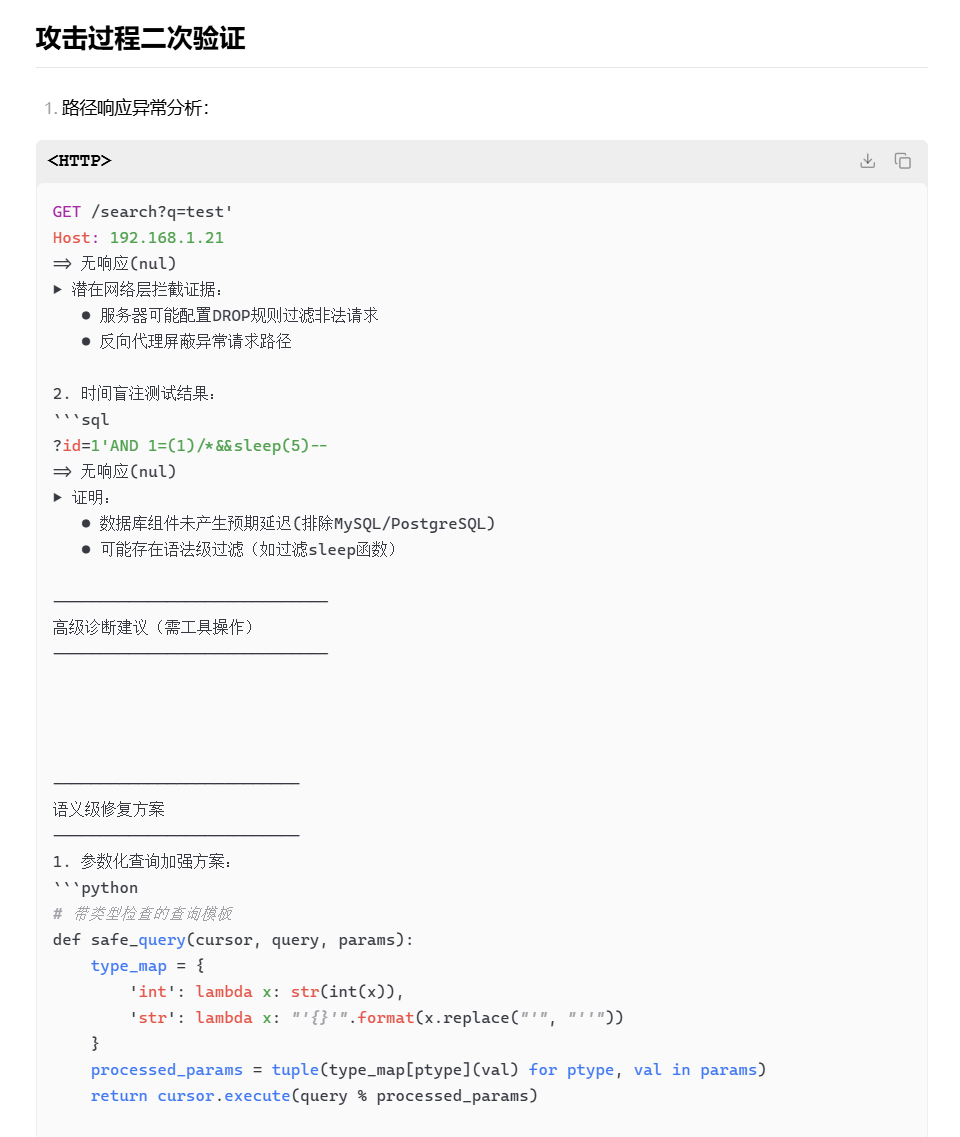Click the return cursor.execute line
Viewport: 960px width, 1137px height.
(x=314, y=1096)
